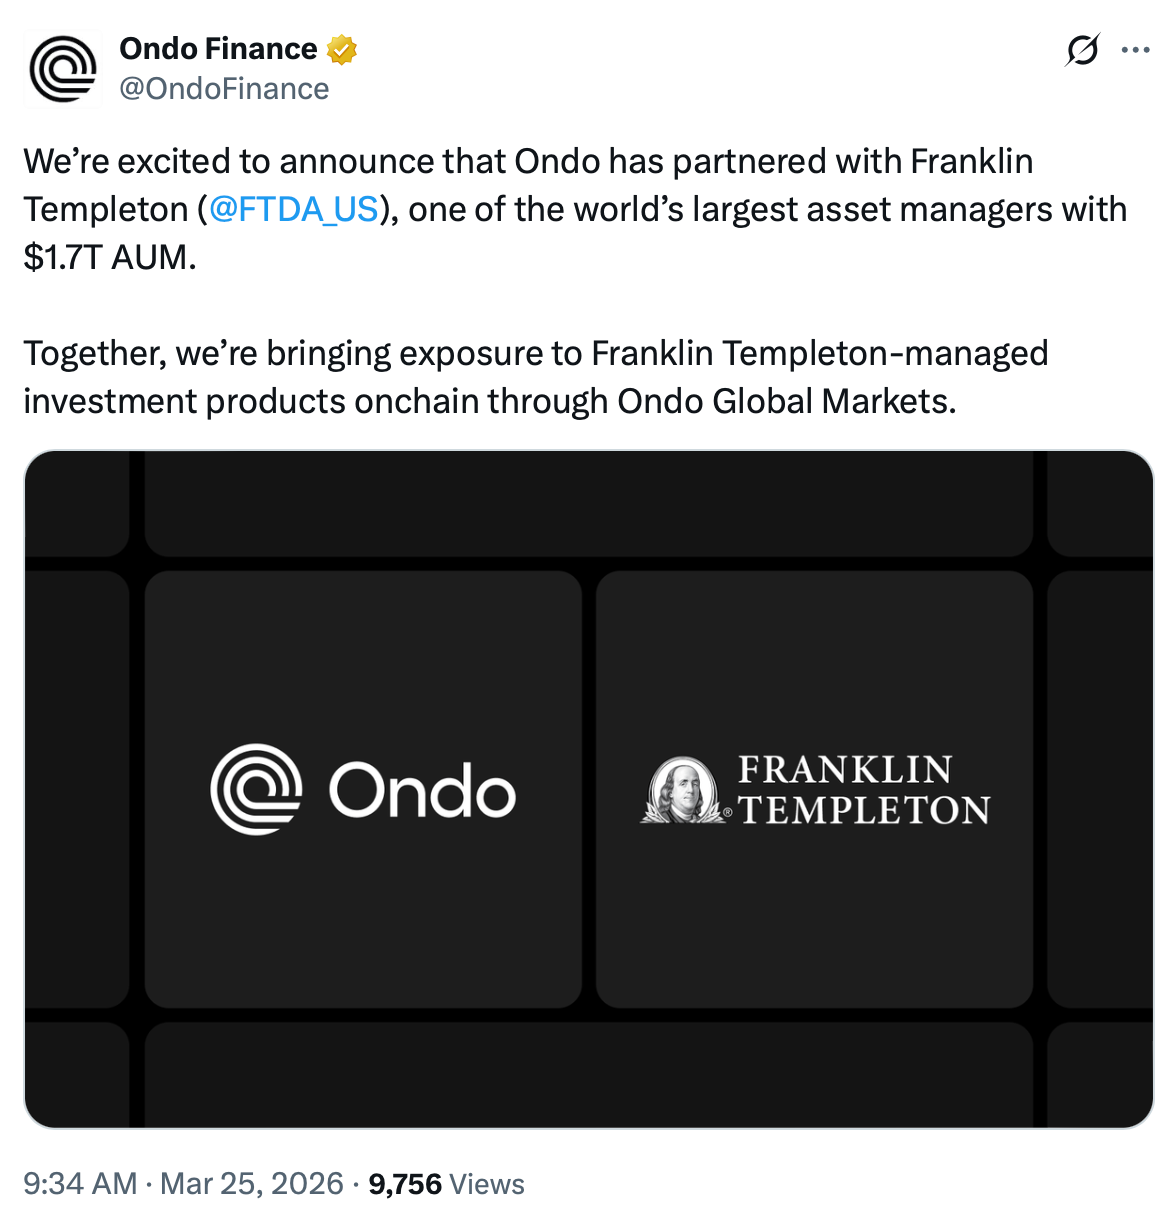Select the Ondo wordmark logo tile
The height and width of the screenshot is (1225, 1170).
(x=363, y=790)
